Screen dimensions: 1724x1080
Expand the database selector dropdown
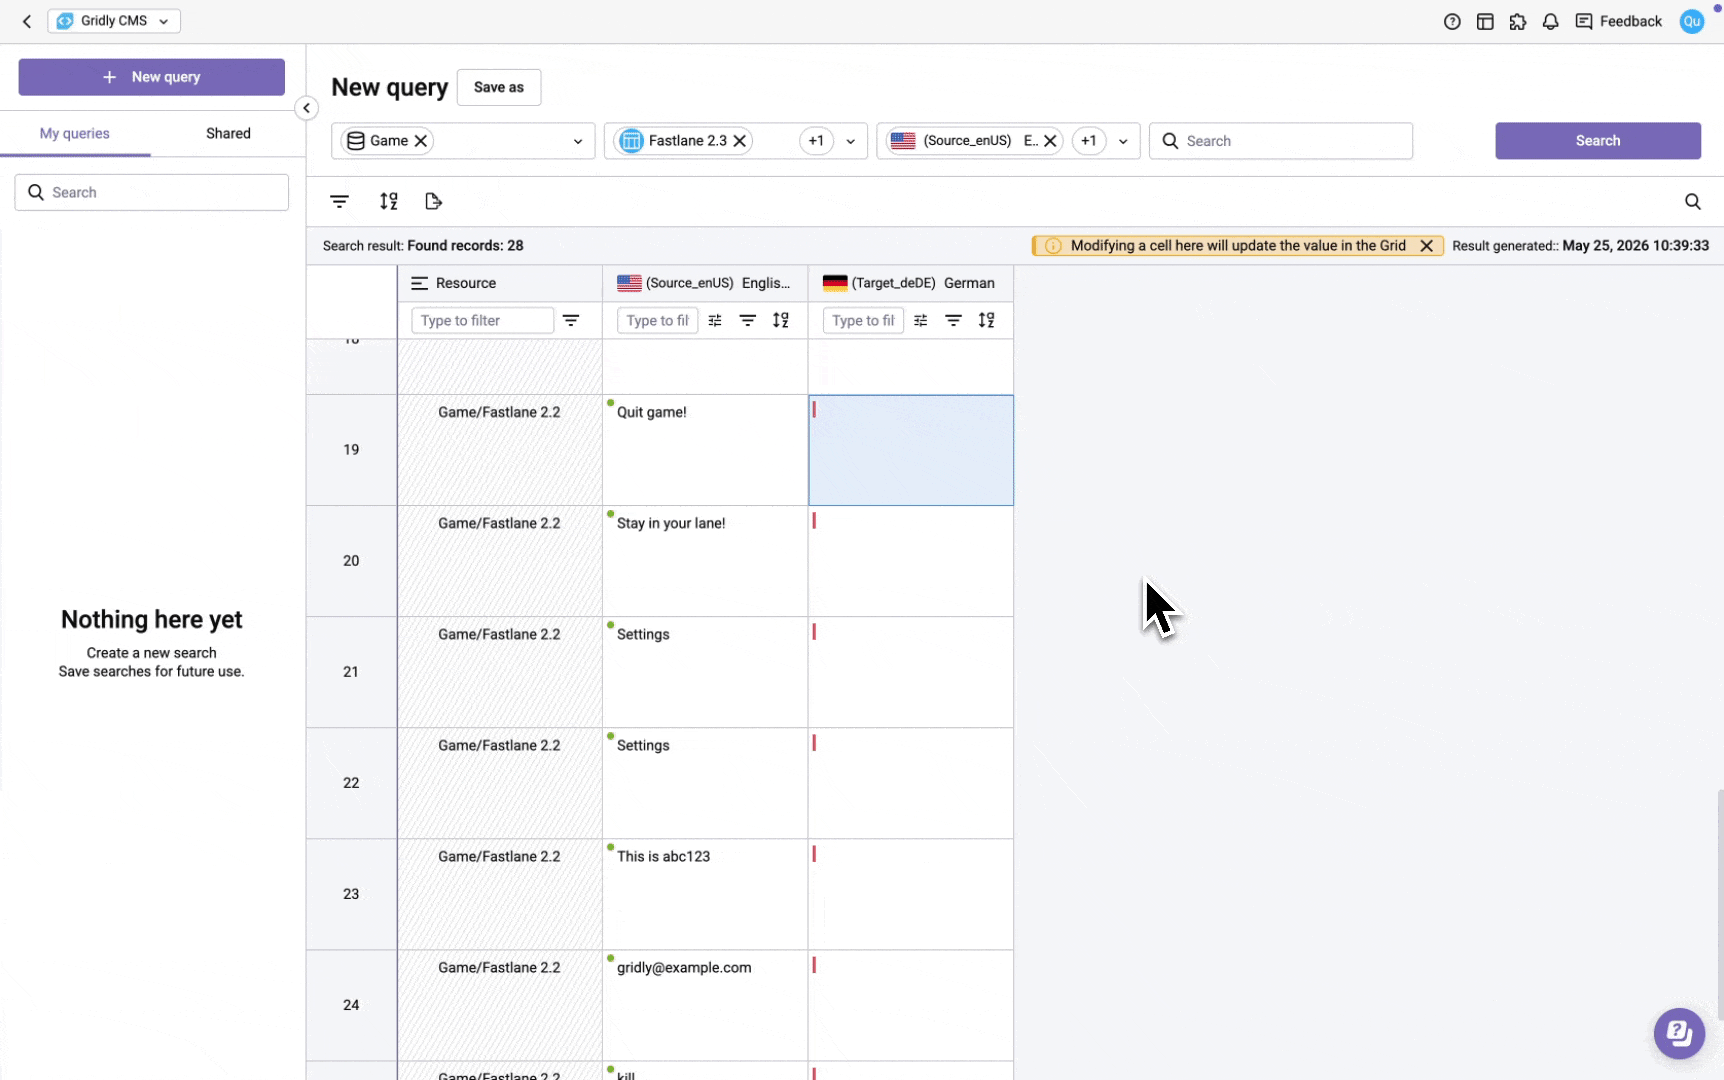[578, 141]
